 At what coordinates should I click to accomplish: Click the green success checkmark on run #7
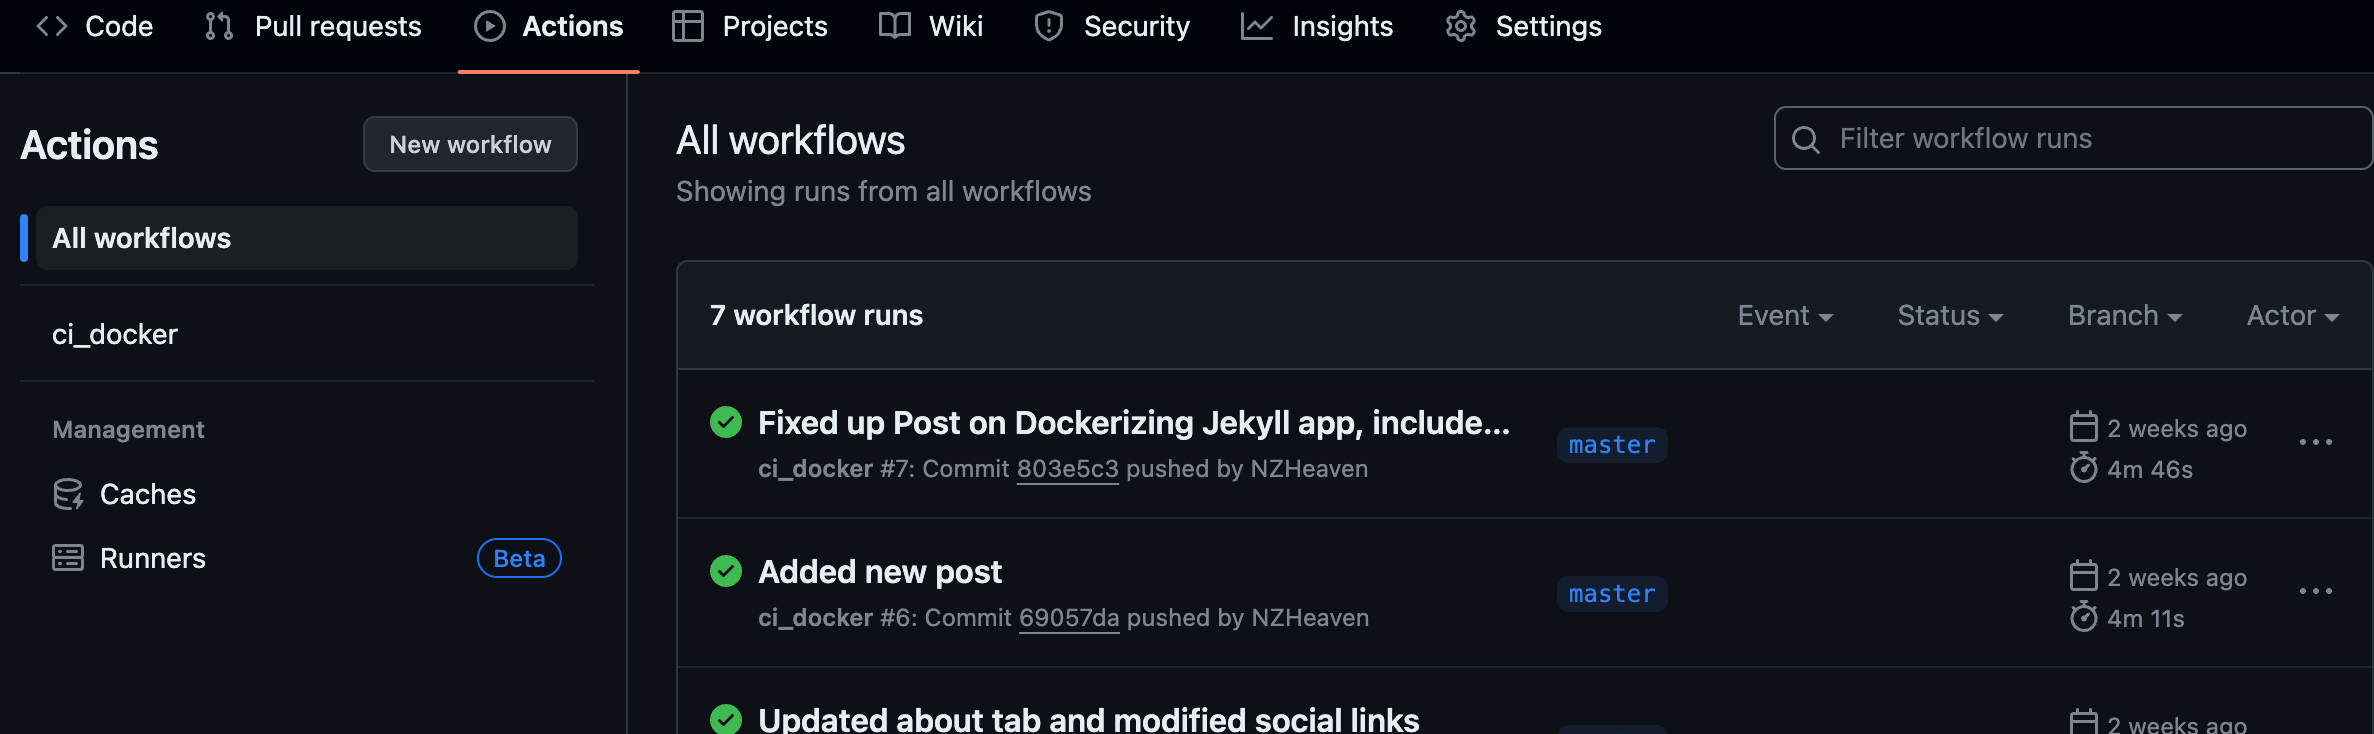pyautogui.click(x=726, y=422)
